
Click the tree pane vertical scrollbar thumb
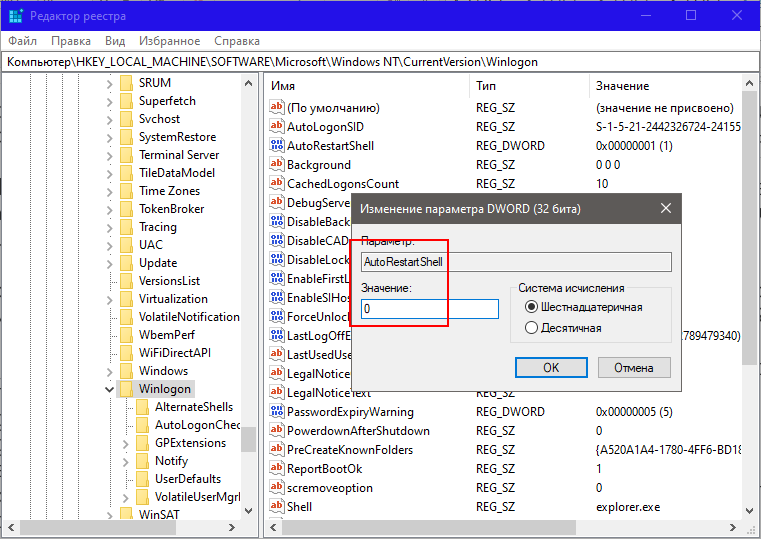[x=248, y=439]
